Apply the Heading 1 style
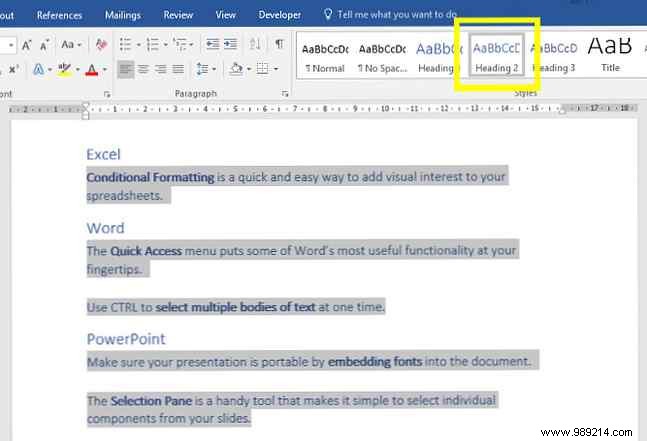This screenshot has height=441, width=647. (x=438, y=57)
